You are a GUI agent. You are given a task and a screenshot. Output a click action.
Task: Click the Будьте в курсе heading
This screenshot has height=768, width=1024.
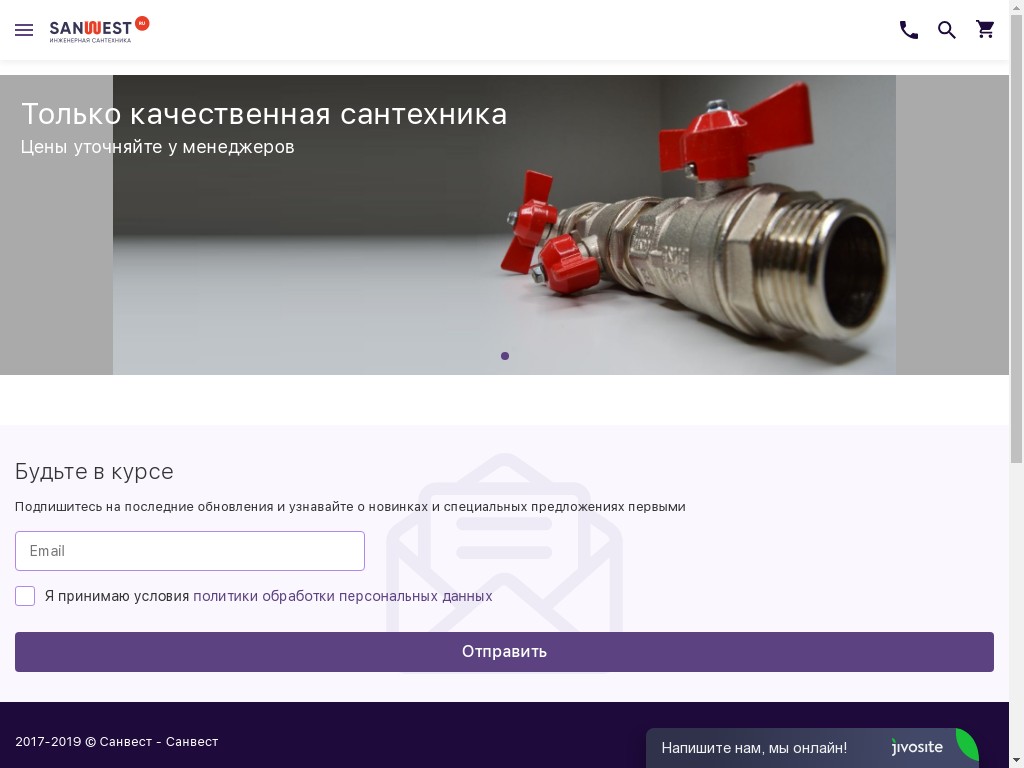[94, 472]
